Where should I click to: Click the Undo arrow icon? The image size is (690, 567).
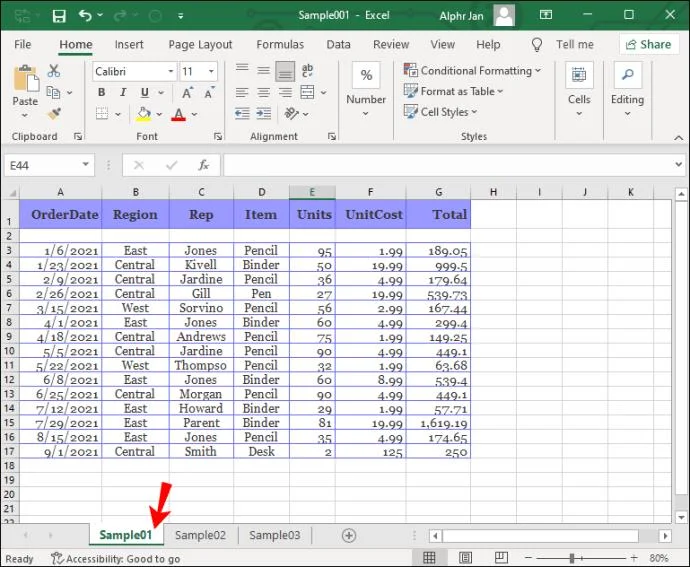tap(85, 15)
